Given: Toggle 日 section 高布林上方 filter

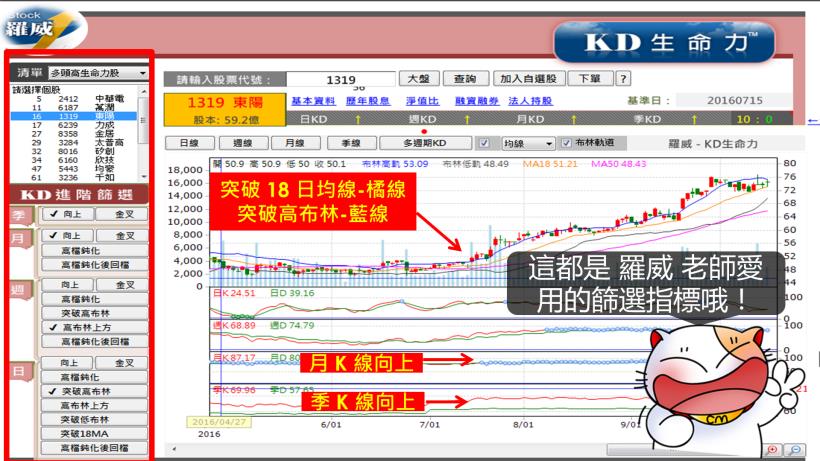Looking at the screenshot, I should click(x=95, y=405).
